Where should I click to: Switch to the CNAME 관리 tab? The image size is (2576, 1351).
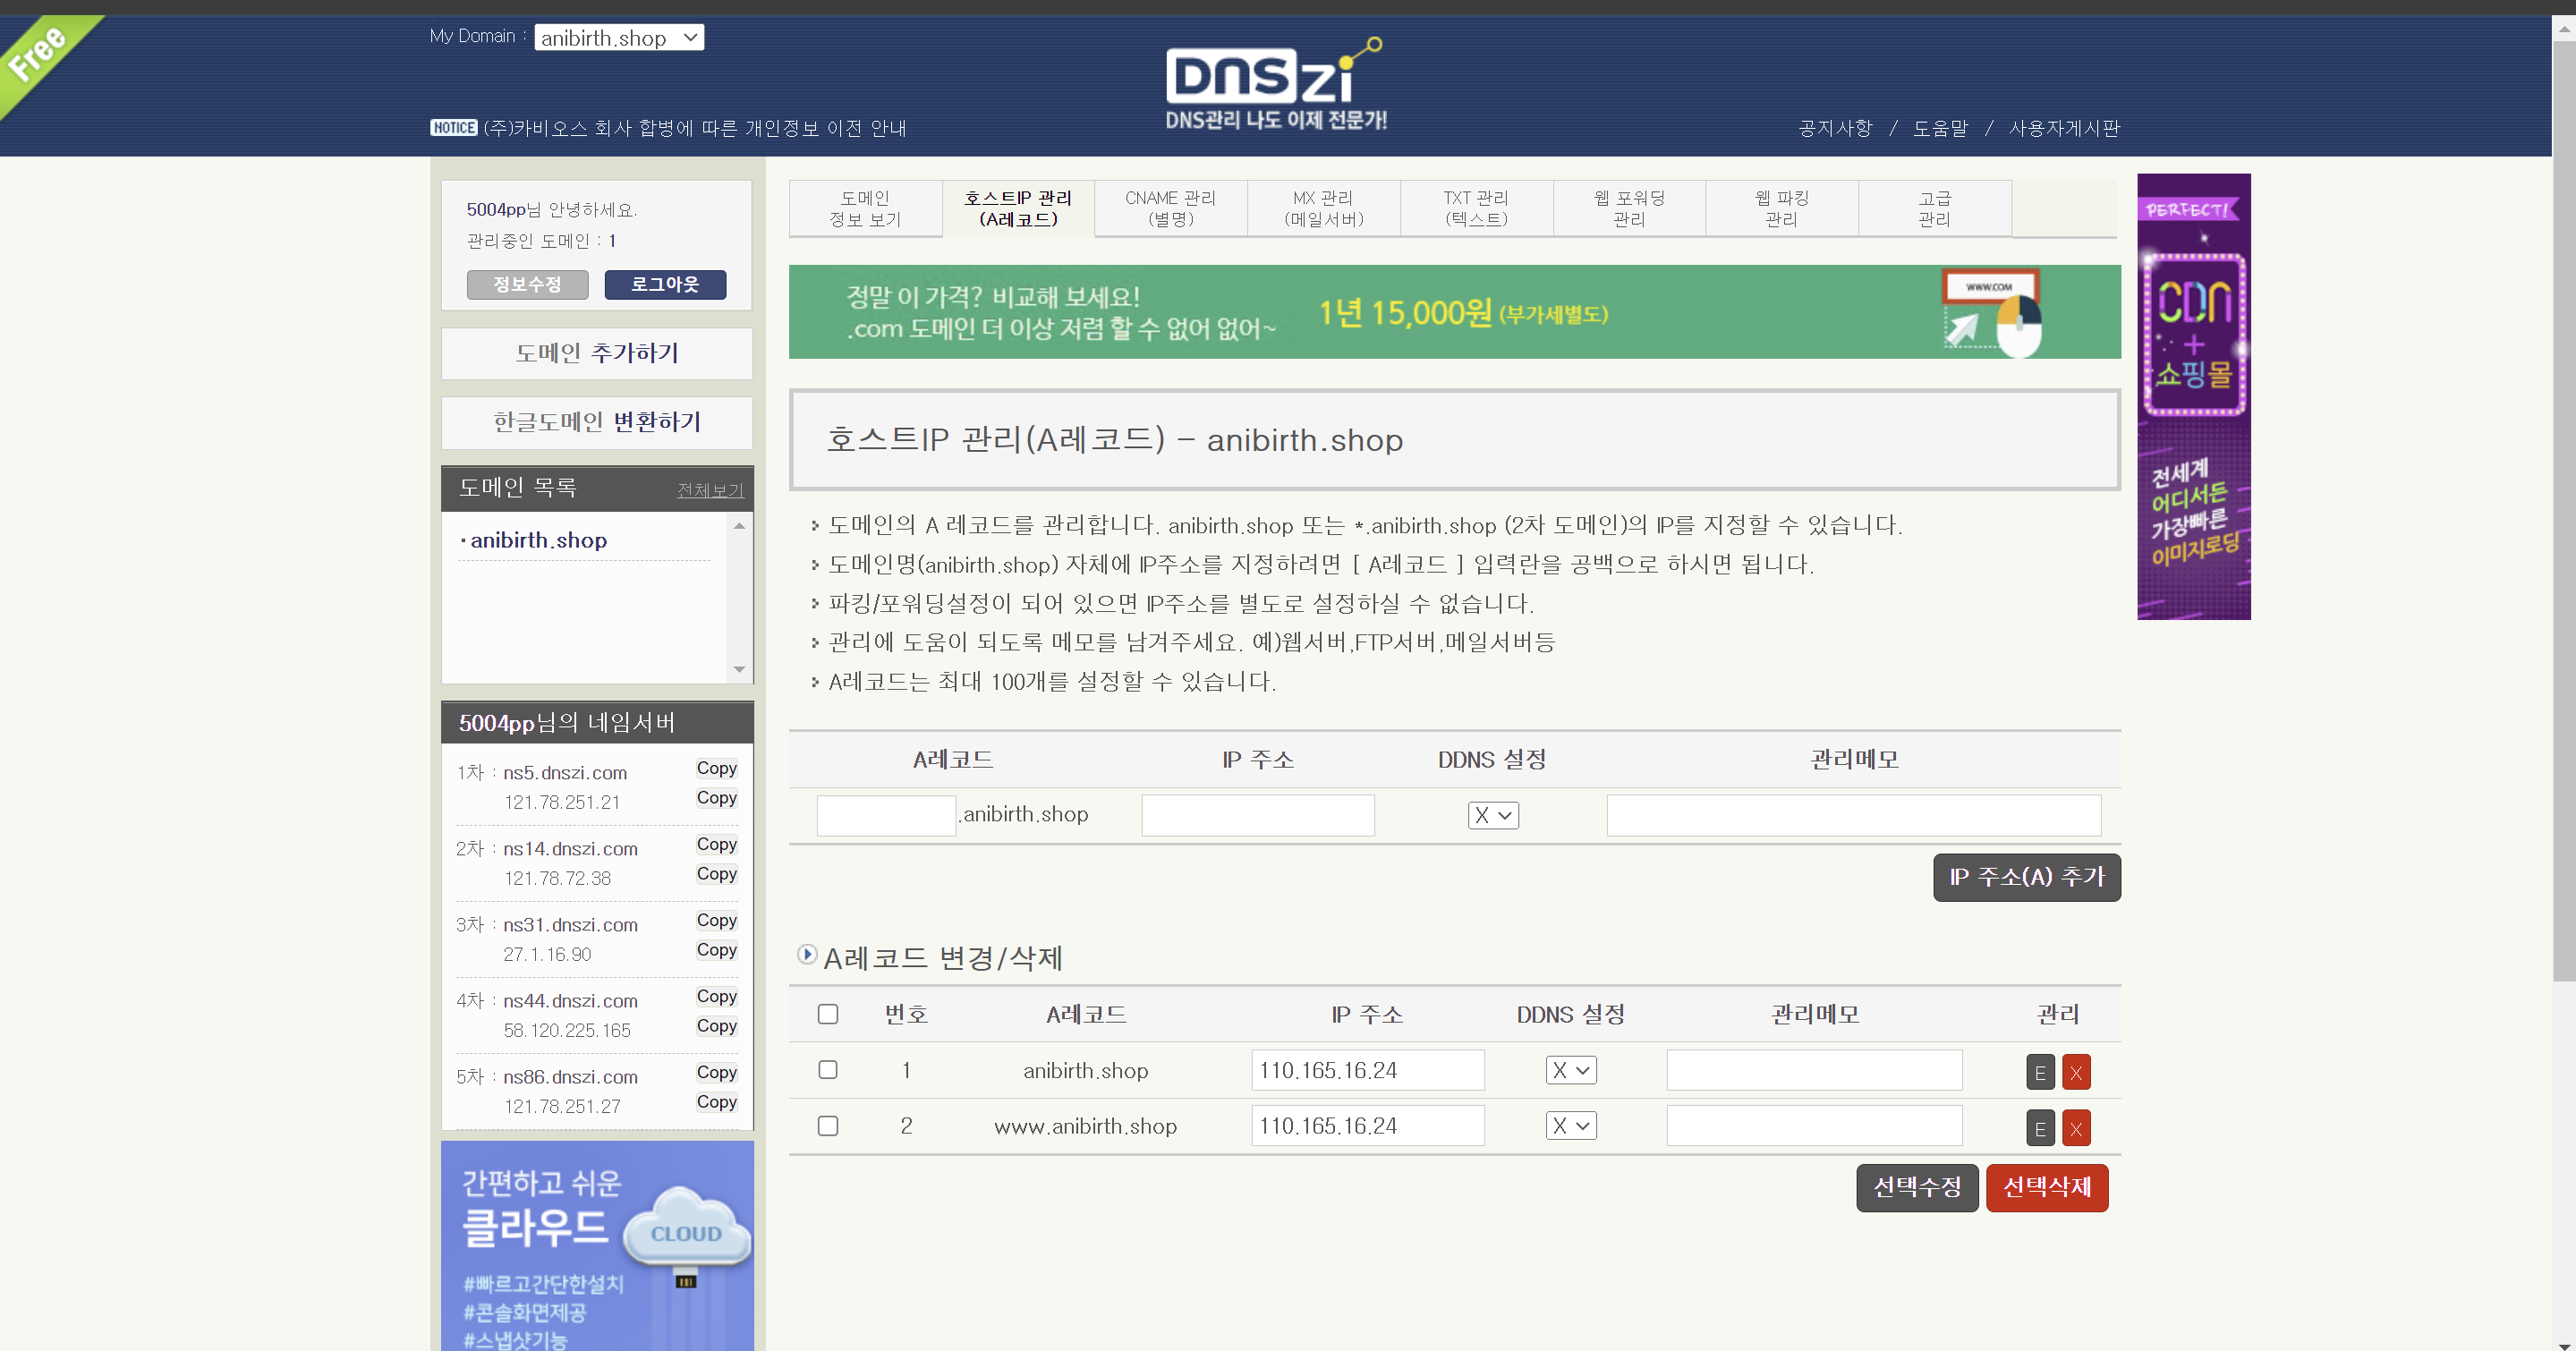1170,208
